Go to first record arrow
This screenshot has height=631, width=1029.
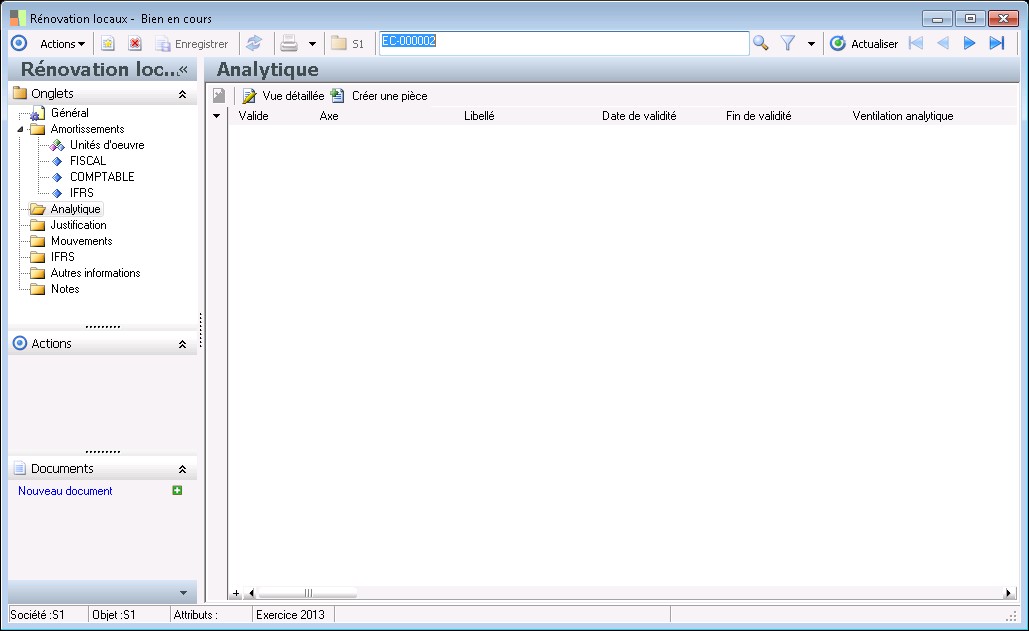pyautogui.click(x=916, y=43)
